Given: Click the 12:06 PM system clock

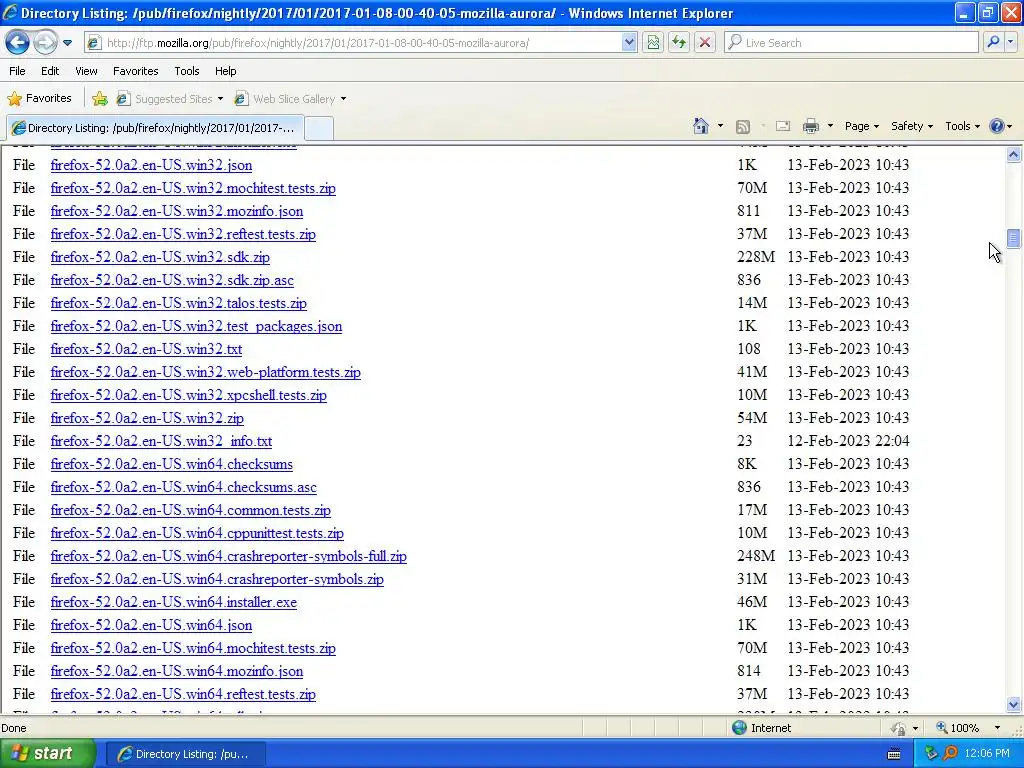Looking at the screenshot, I should 987,754.
